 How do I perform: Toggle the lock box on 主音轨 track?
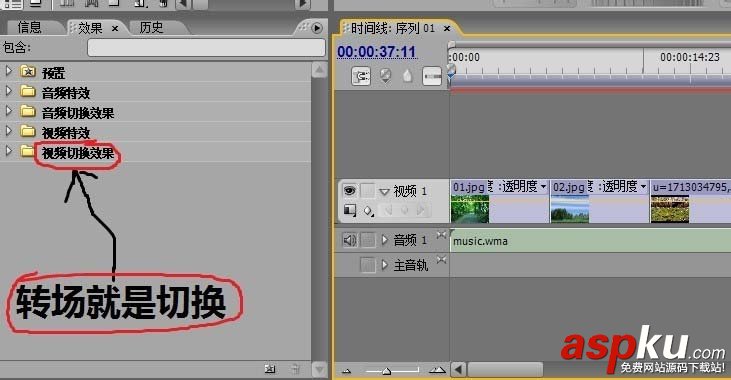(x=367, y=265)
